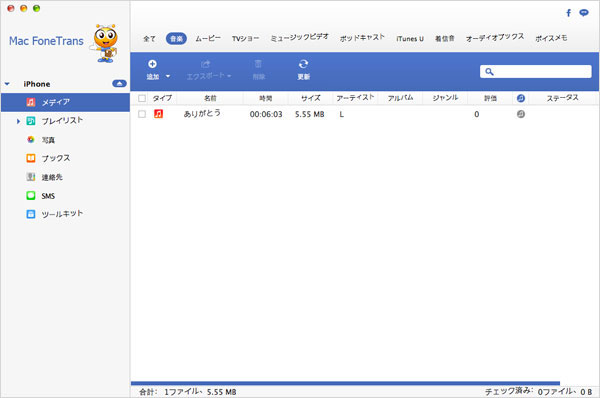Open the ミュージックビデオ tab
Screen dimensions: 600x398
[299, 38]
